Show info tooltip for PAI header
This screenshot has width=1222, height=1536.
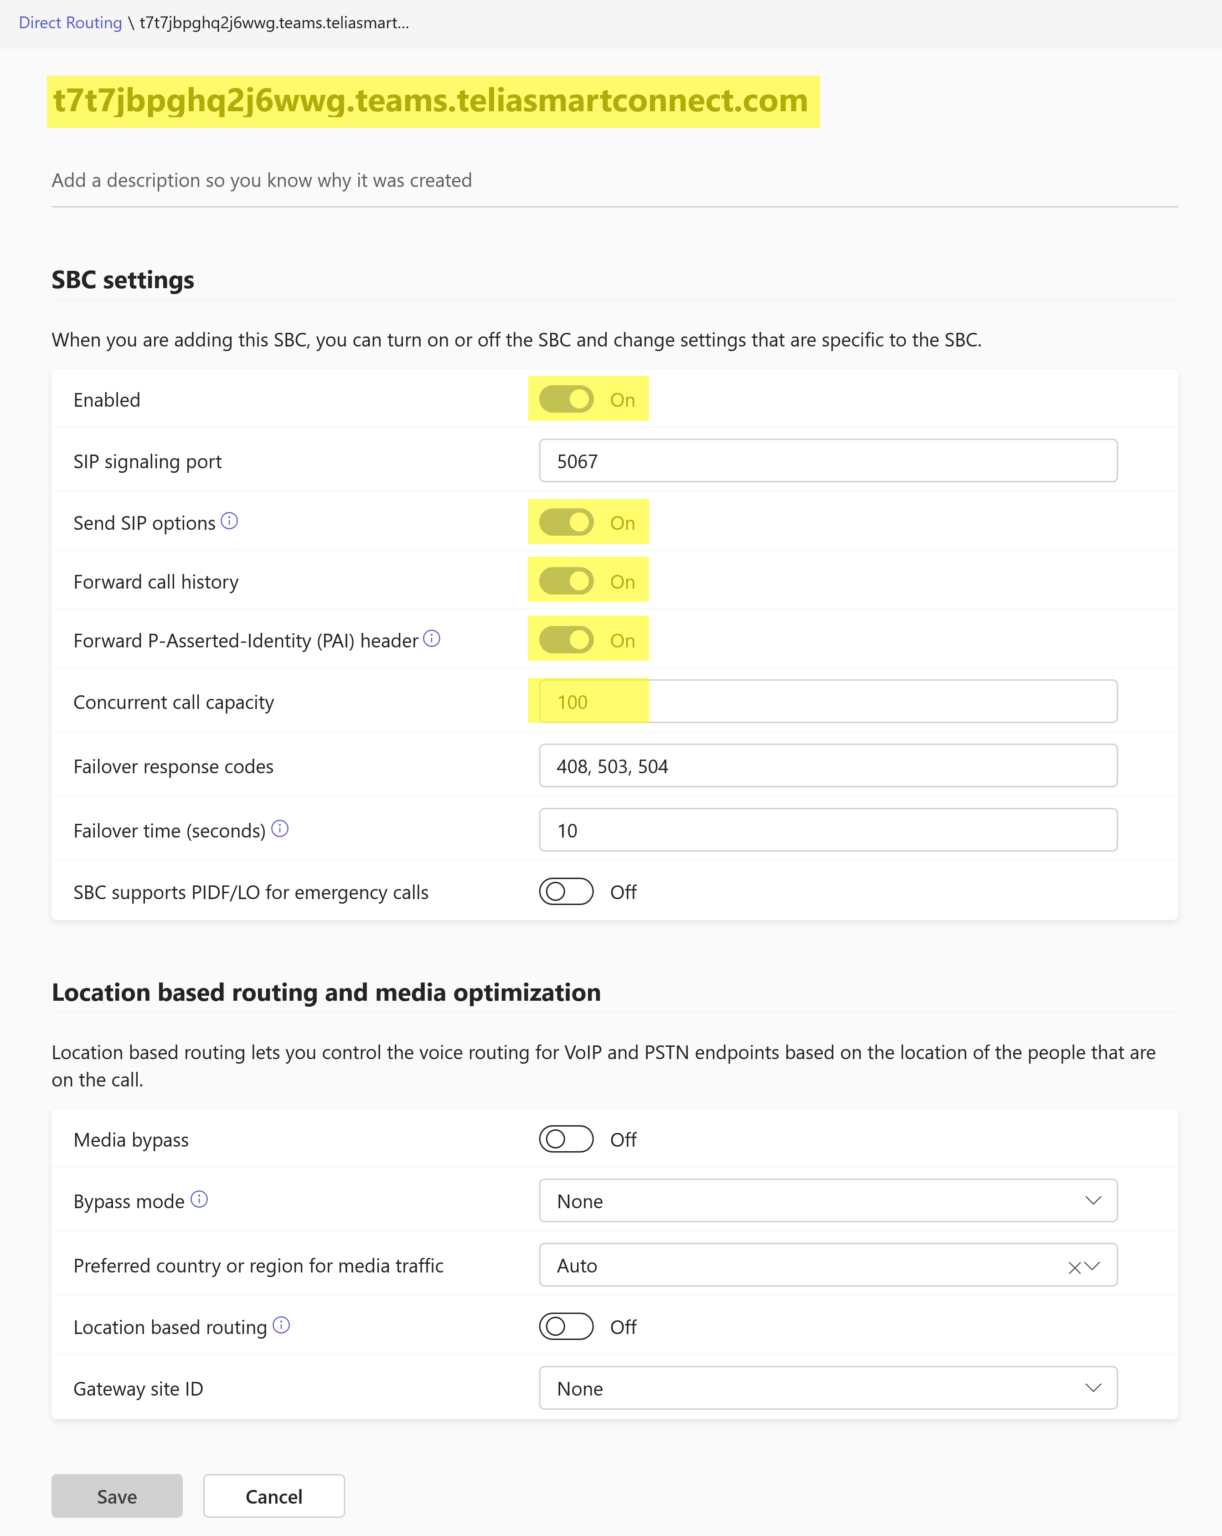(432, 639)
